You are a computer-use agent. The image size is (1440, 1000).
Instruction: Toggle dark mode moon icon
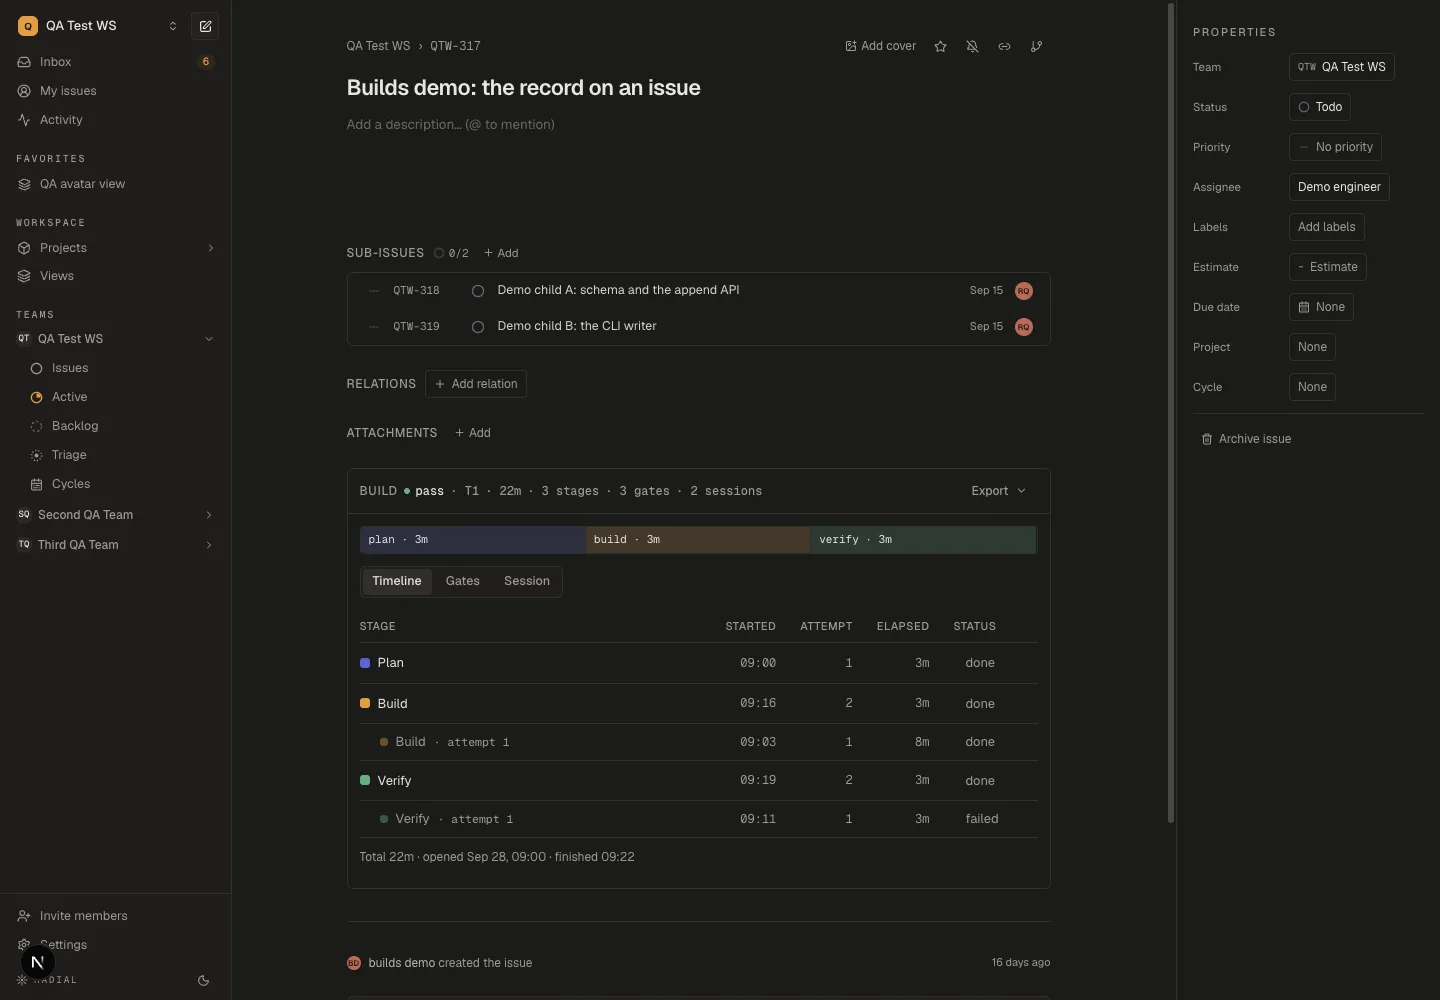[x=203, y=981]
